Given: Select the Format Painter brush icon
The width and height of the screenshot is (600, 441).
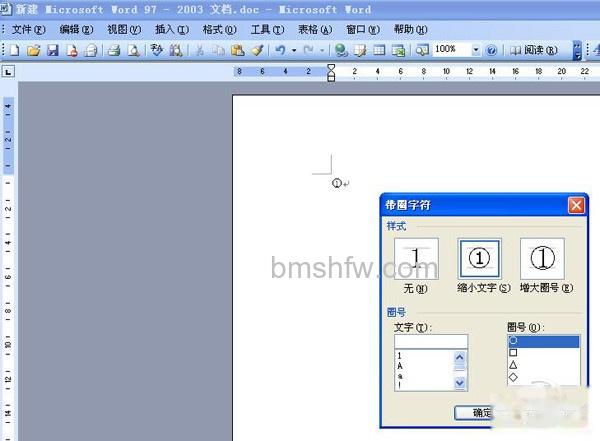Looking at the screenshot, I should point(258,50).
